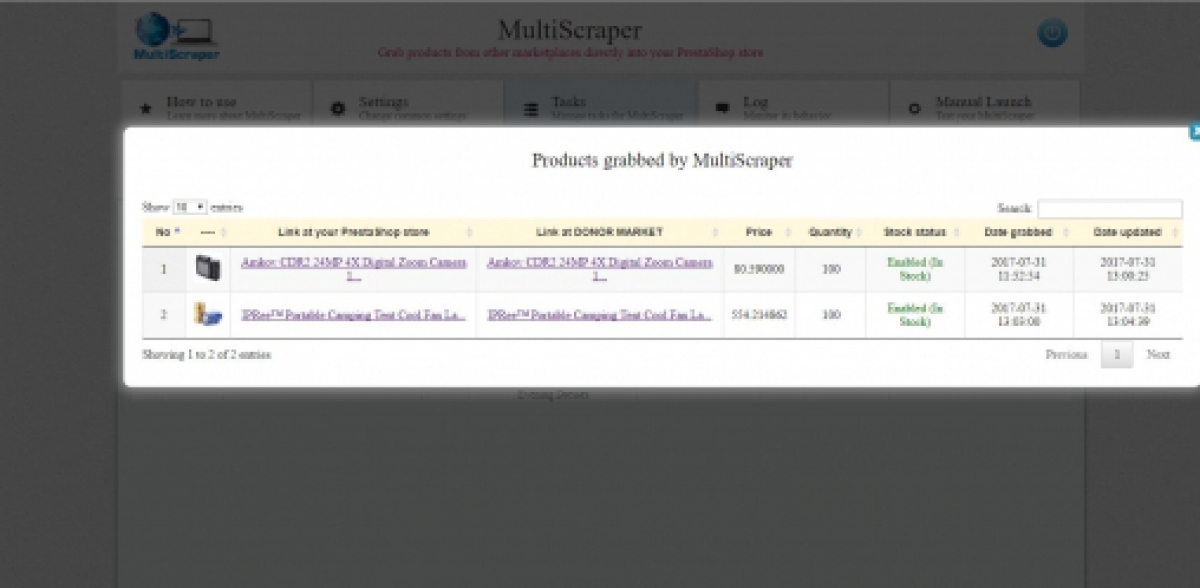
Task: Click the star icon beside How to use
Action: 143,106
